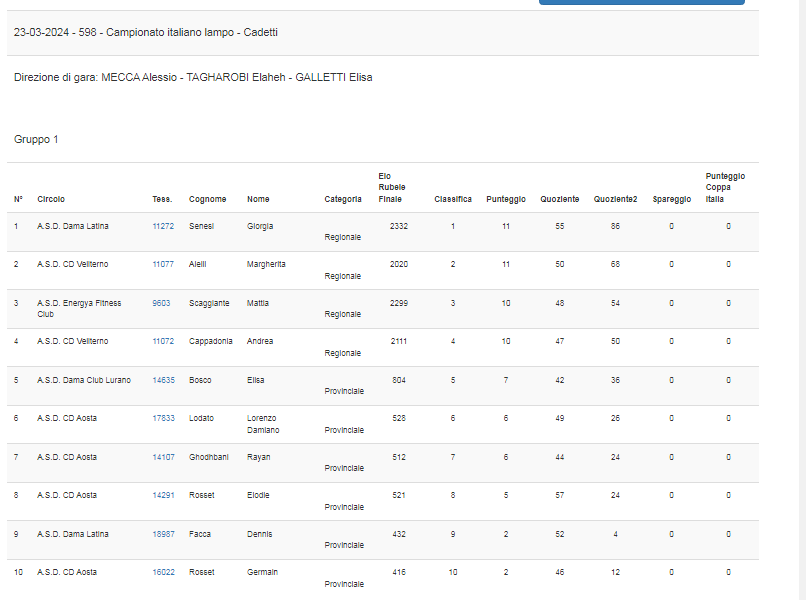Open membership link 14291 for Rosset Elodie
The image size is (806, 600).
[x=163, y=495]
